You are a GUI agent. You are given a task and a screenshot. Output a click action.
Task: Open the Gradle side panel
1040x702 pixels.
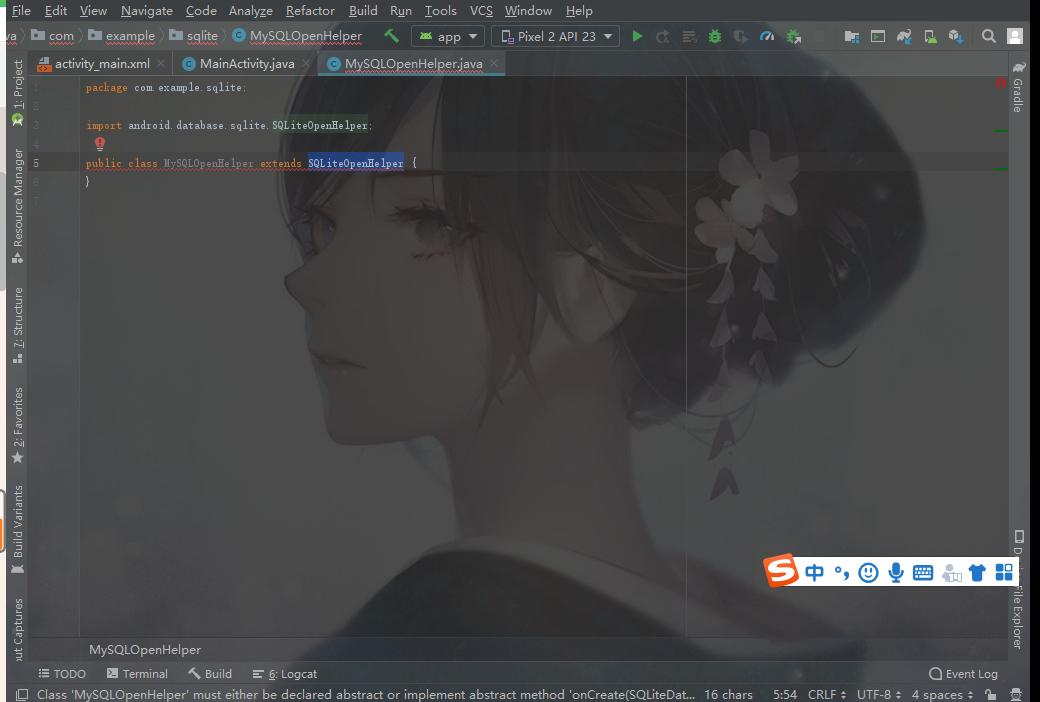coord(1017,87)
